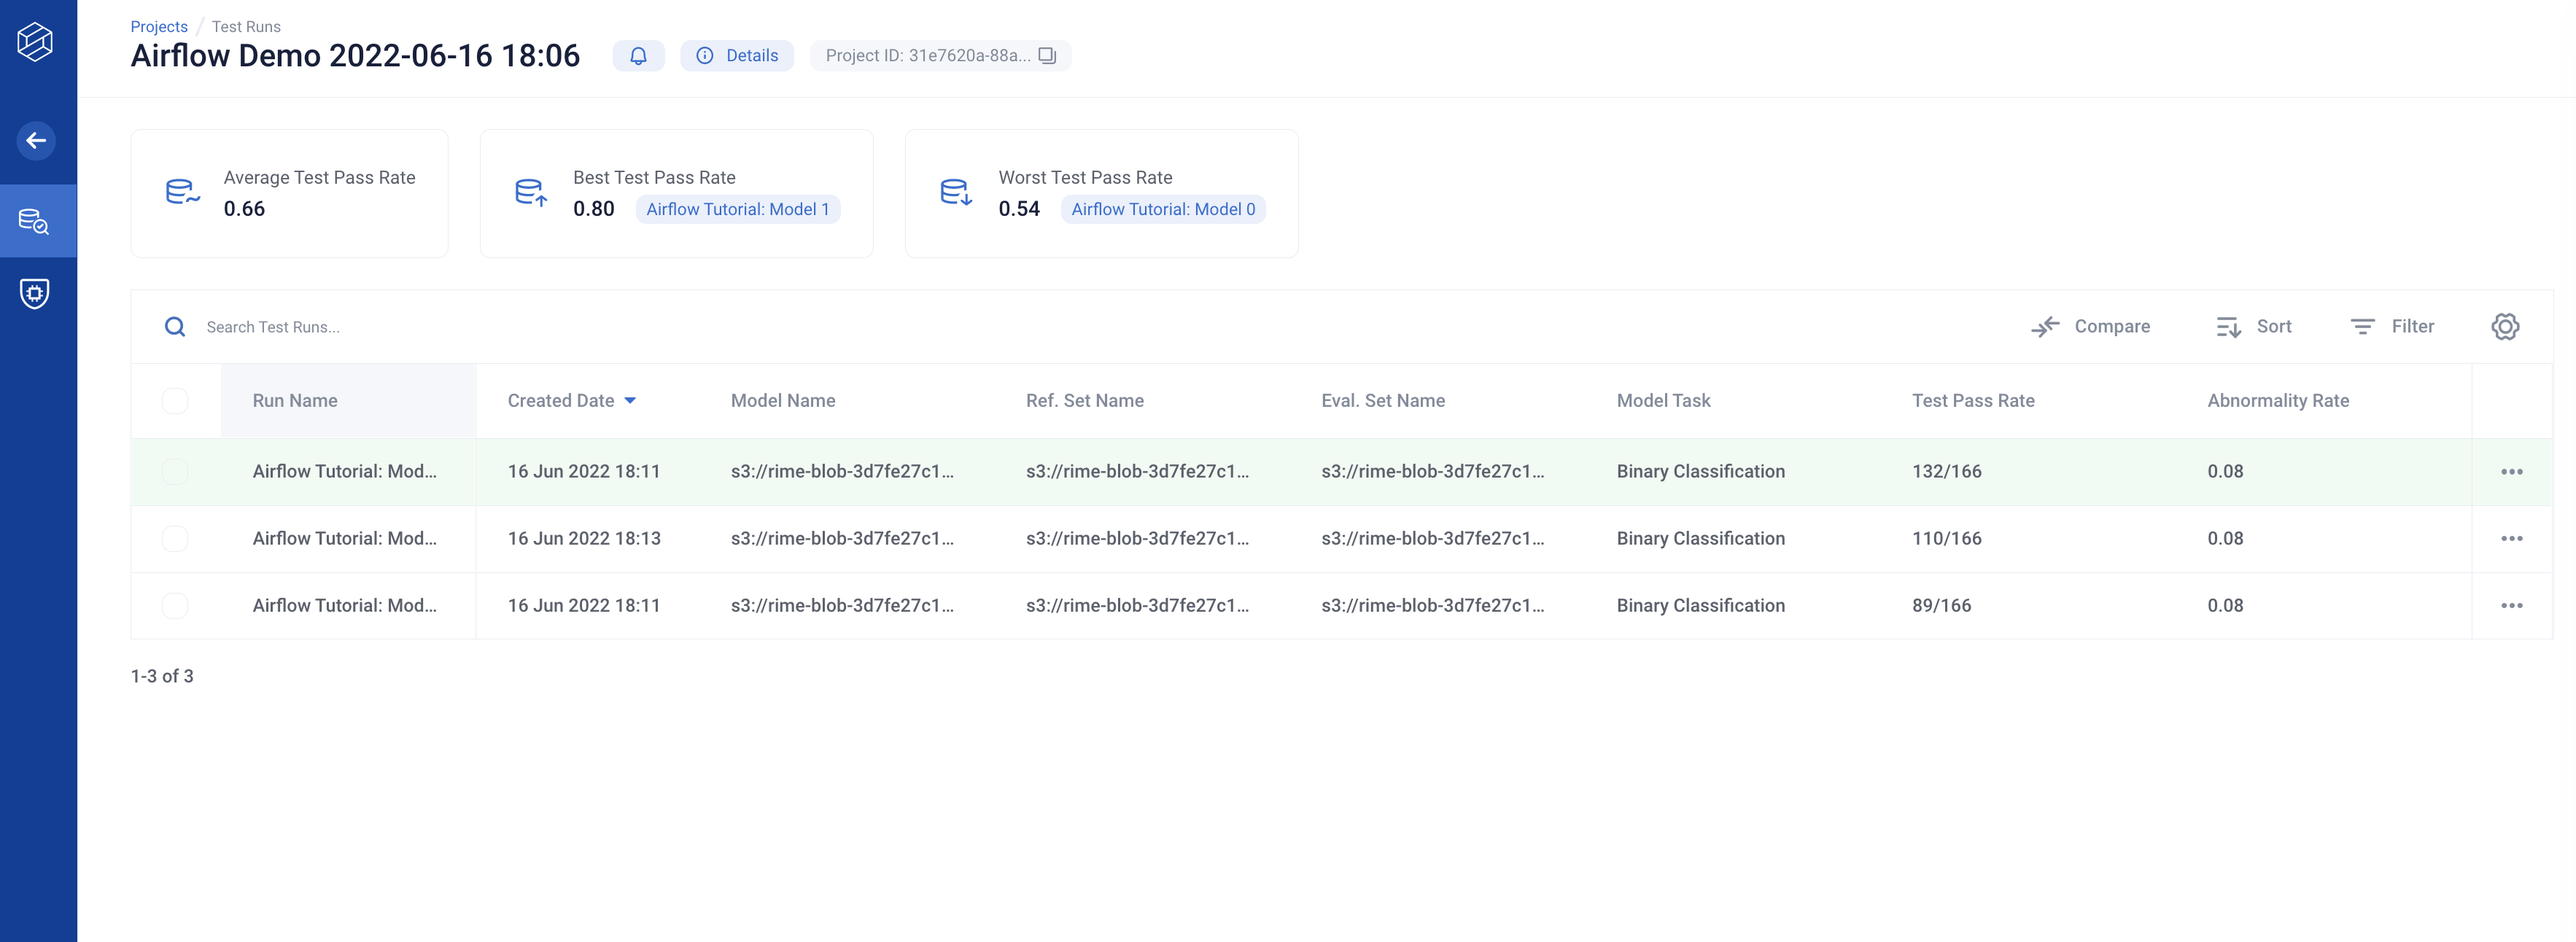Viewport: 2576px width, 942px height.
Task: Open table settings gear icon
Action: click(2504, 327)
